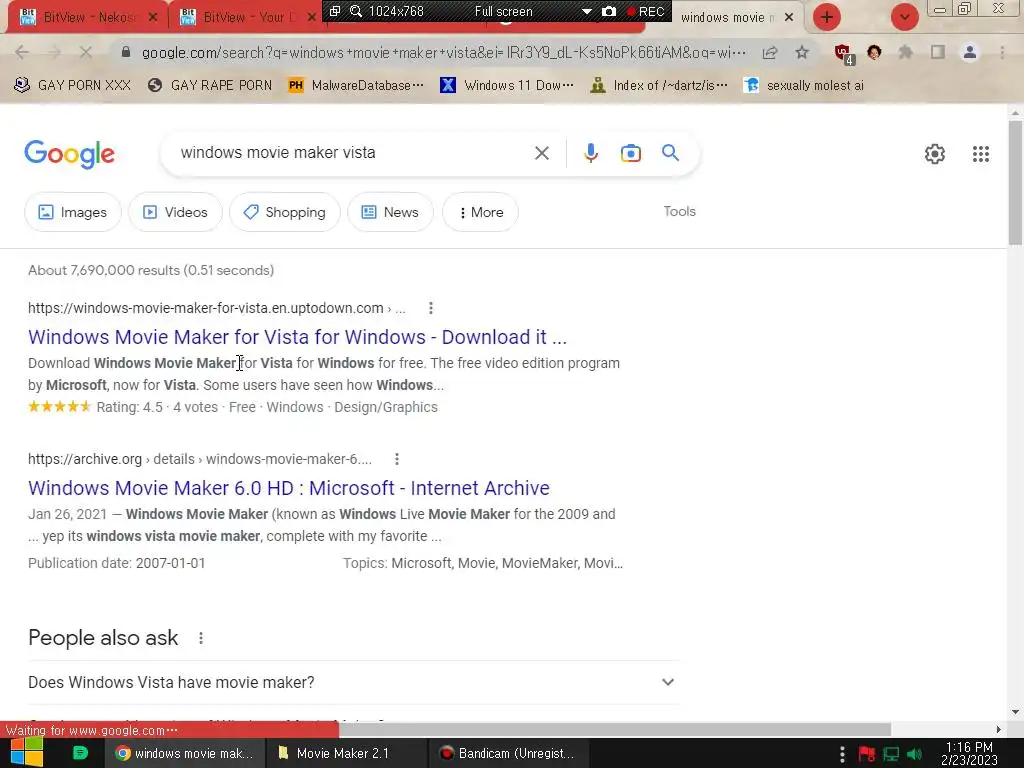This screenshot has height=768, width=1024.
Task: Bookmark page with star icon
Action: (x=802, y=52)
